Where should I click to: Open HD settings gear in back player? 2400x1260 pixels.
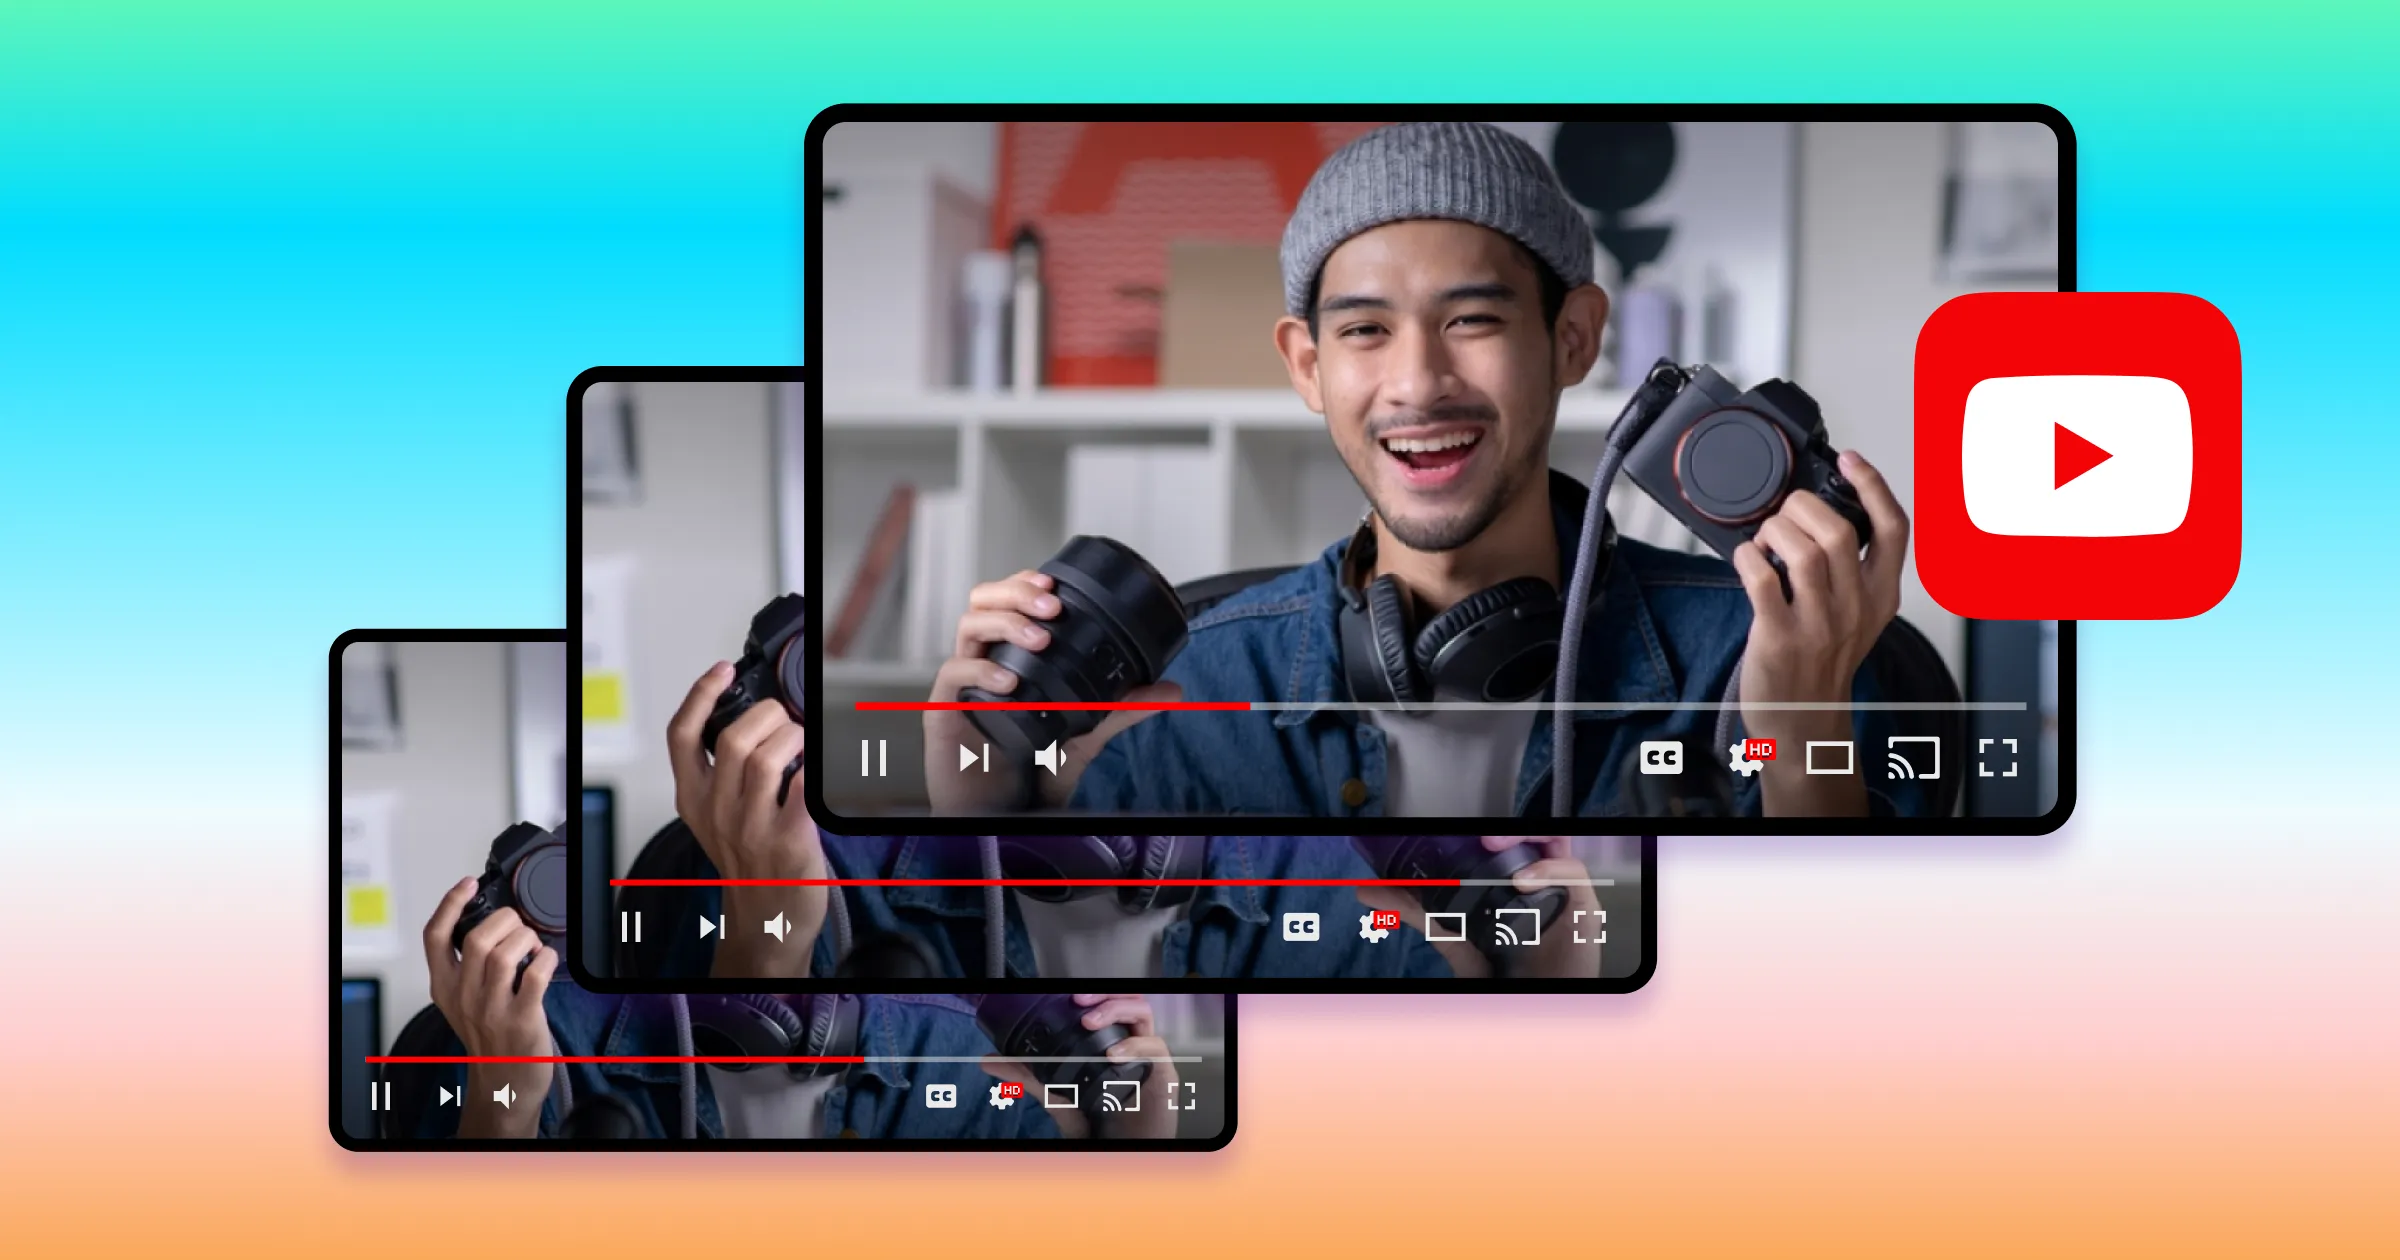pos(1004,1095)
